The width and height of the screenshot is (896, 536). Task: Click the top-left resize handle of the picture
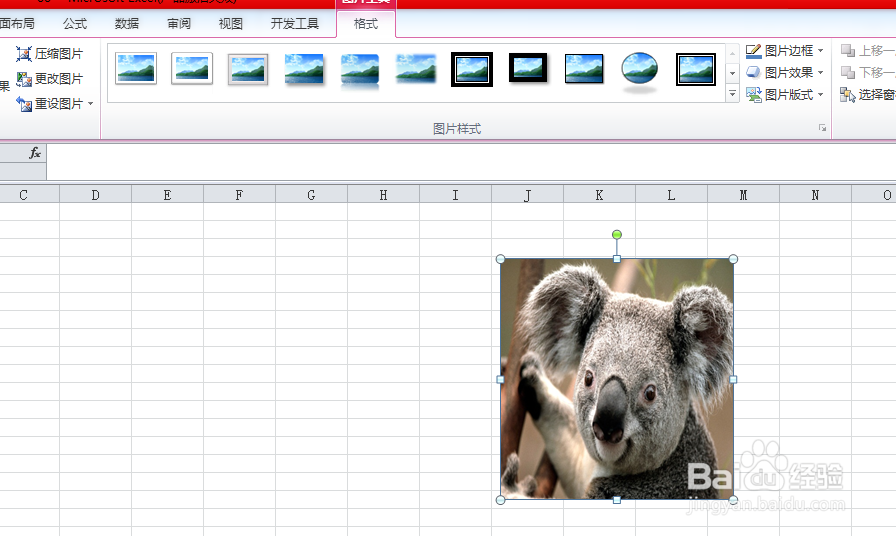pos(501,259)
